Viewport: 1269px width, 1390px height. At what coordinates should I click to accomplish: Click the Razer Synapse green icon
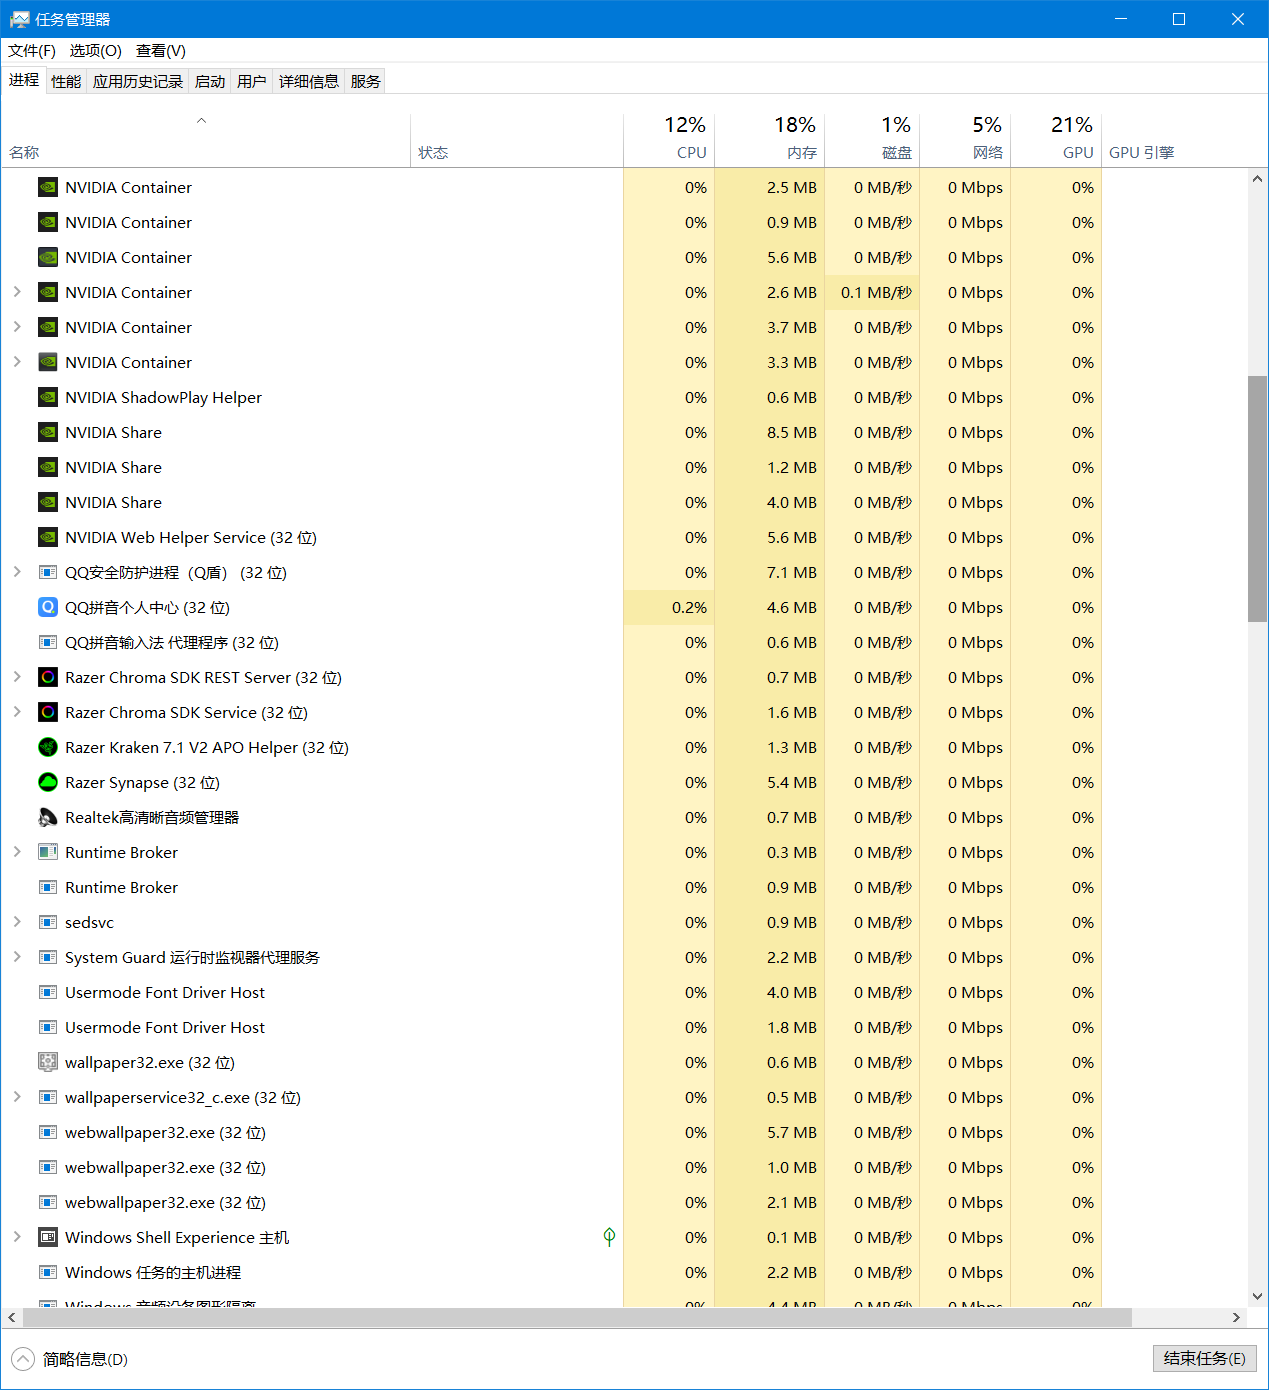click(x=48, y=782)
